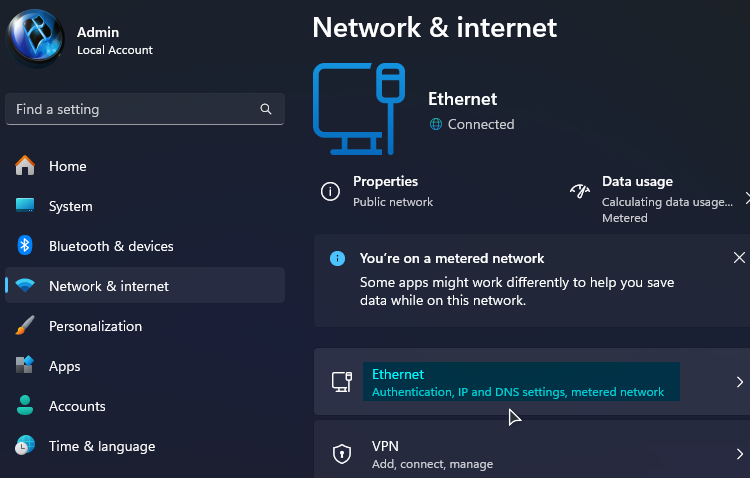Click the Find a setting search field

tap(145, 109)
